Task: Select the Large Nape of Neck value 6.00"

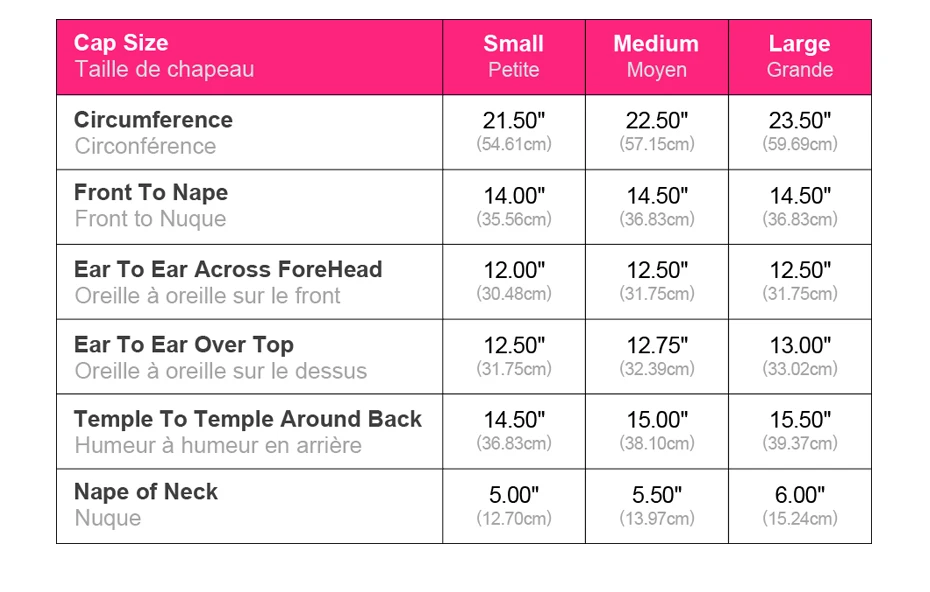Action: click(800, 495)
